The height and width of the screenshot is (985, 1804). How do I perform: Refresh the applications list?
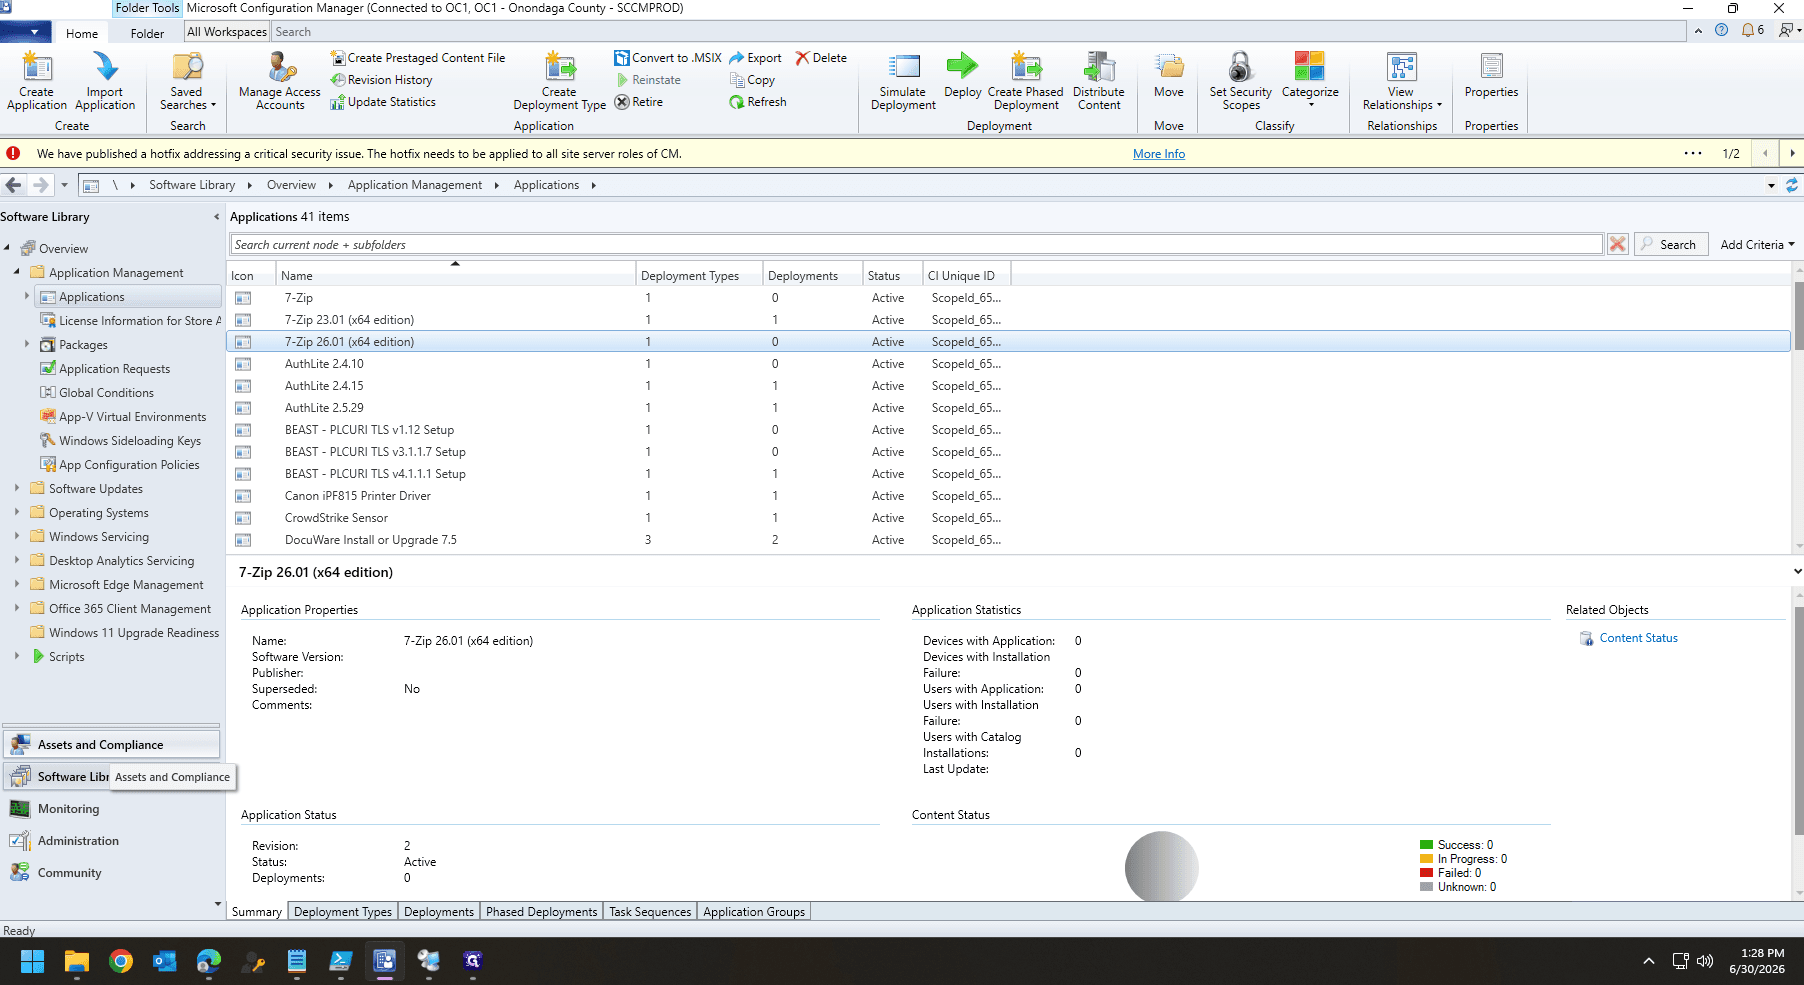click(x=758, y=102)
